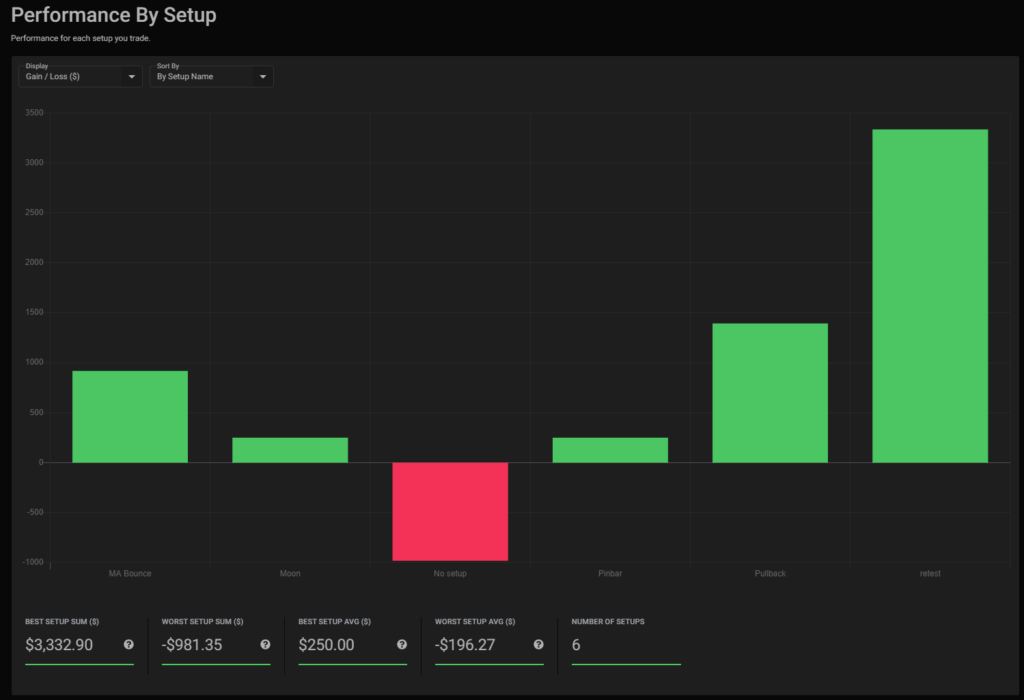Click the retest label on the x-axis
Screen dimensions: 1024x700
(930, 573)
